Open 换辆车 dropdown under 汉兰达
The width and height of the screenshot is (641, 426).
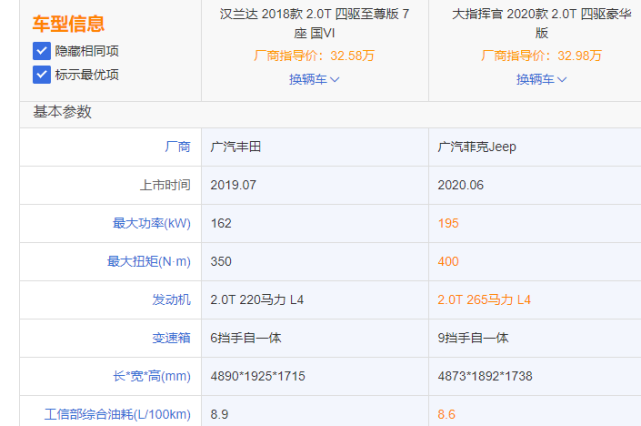314,79
